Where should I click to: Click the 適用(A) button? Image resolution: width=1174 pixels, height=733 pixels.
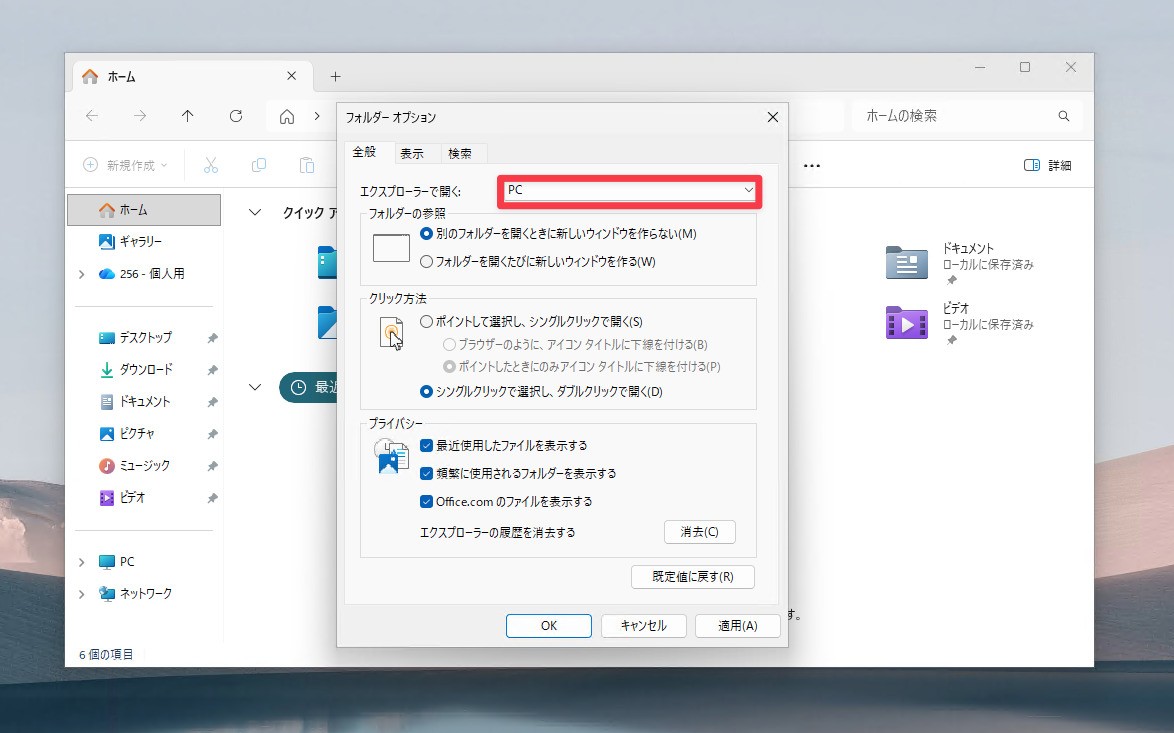coord(737,625)
